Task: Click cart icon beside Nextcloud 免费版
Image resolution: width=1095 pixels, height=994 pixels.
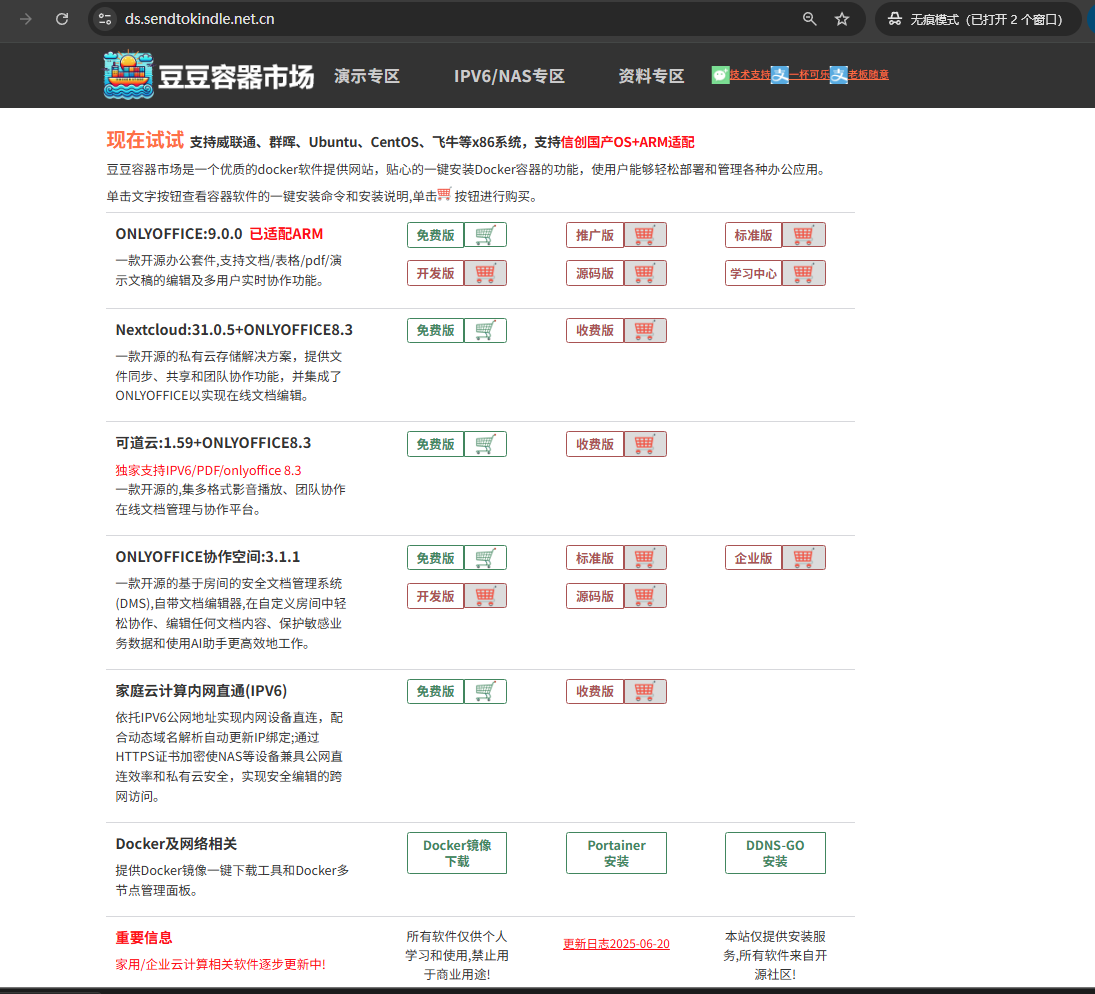Action: tap(485, 330)
